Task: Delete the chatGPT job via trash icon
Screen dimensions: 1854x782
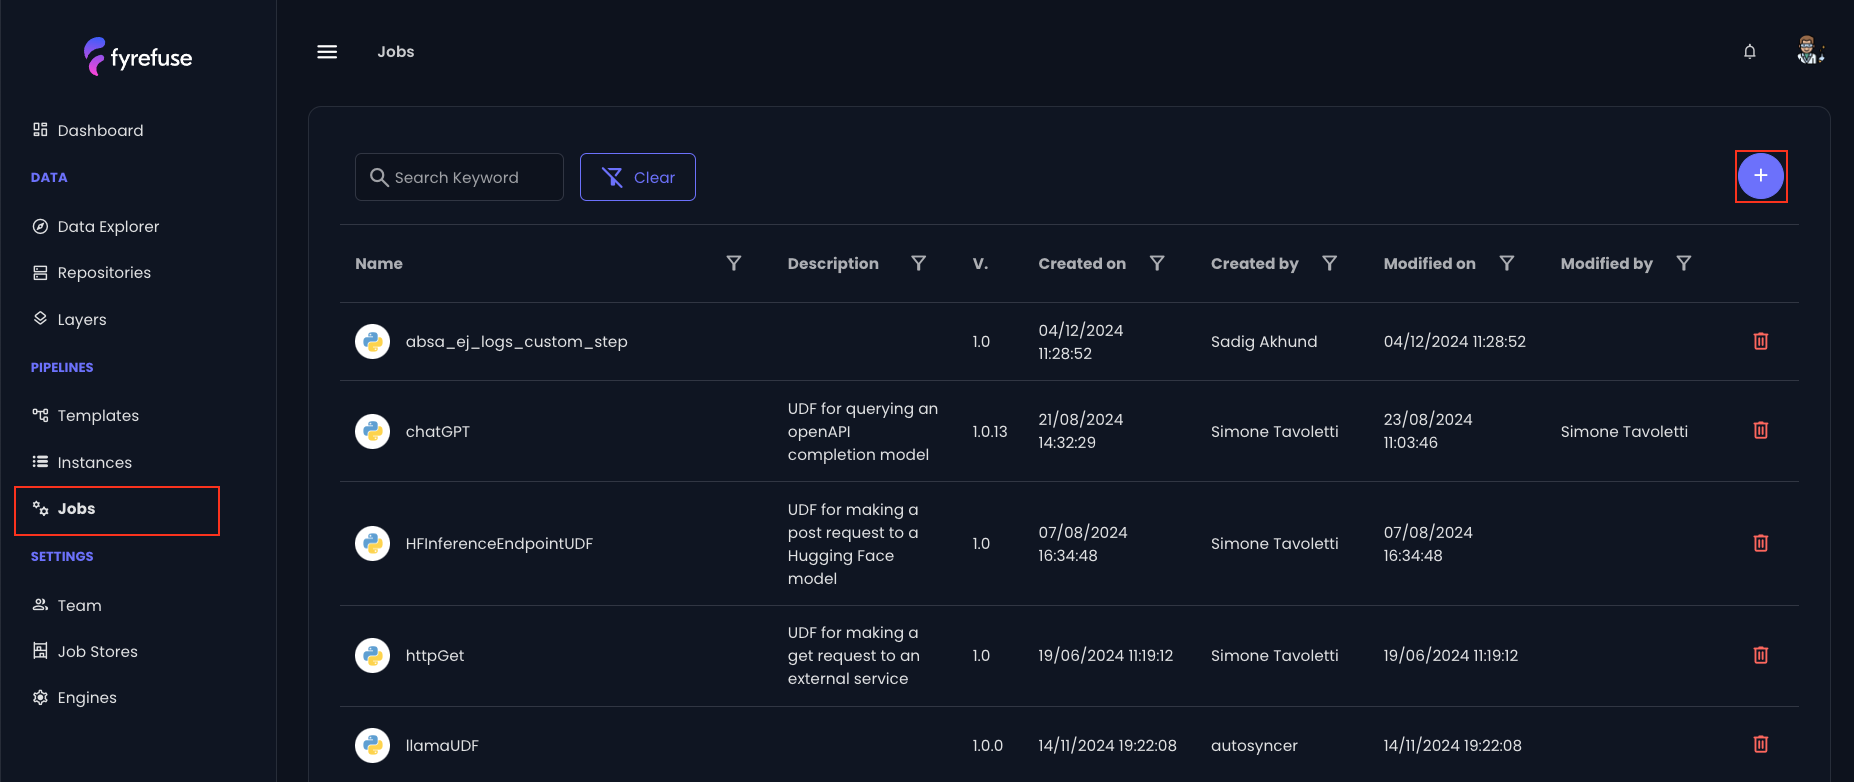Action: [1760, 430]
